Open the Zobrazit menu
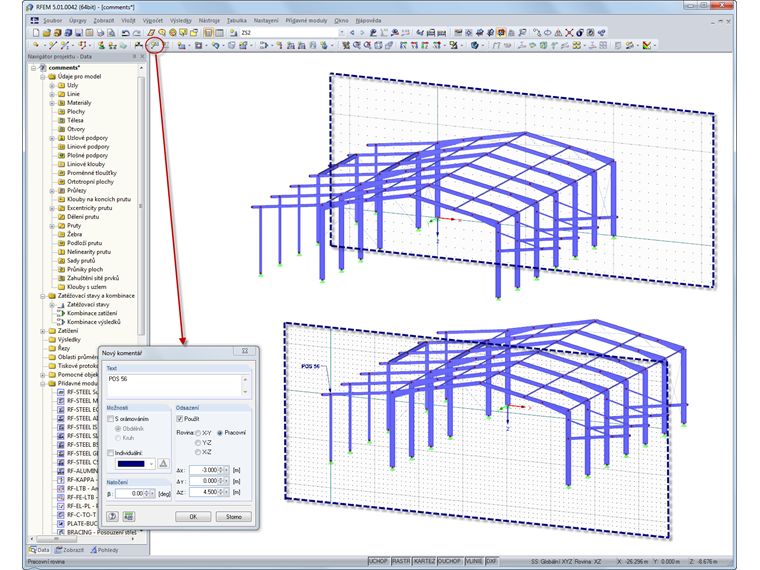This screenshot has width=760, height=570. pyautogui.click(x=104, y=20)
